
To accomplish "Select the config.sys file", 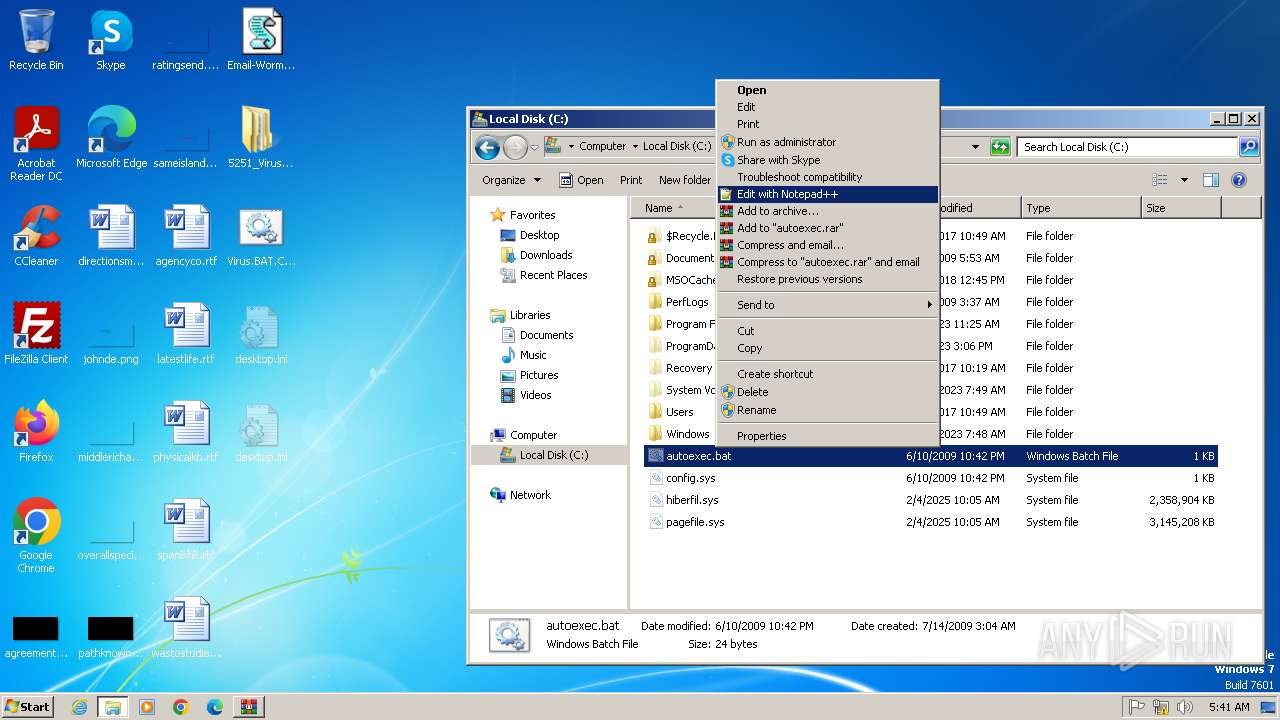I will pyautogui.click(x=930, y=478).
